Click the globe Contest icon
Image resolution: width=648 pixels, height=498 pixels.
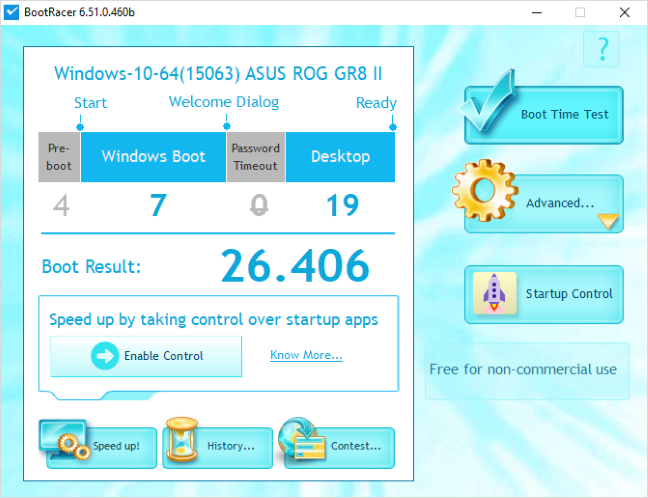(x=301, y=438)
